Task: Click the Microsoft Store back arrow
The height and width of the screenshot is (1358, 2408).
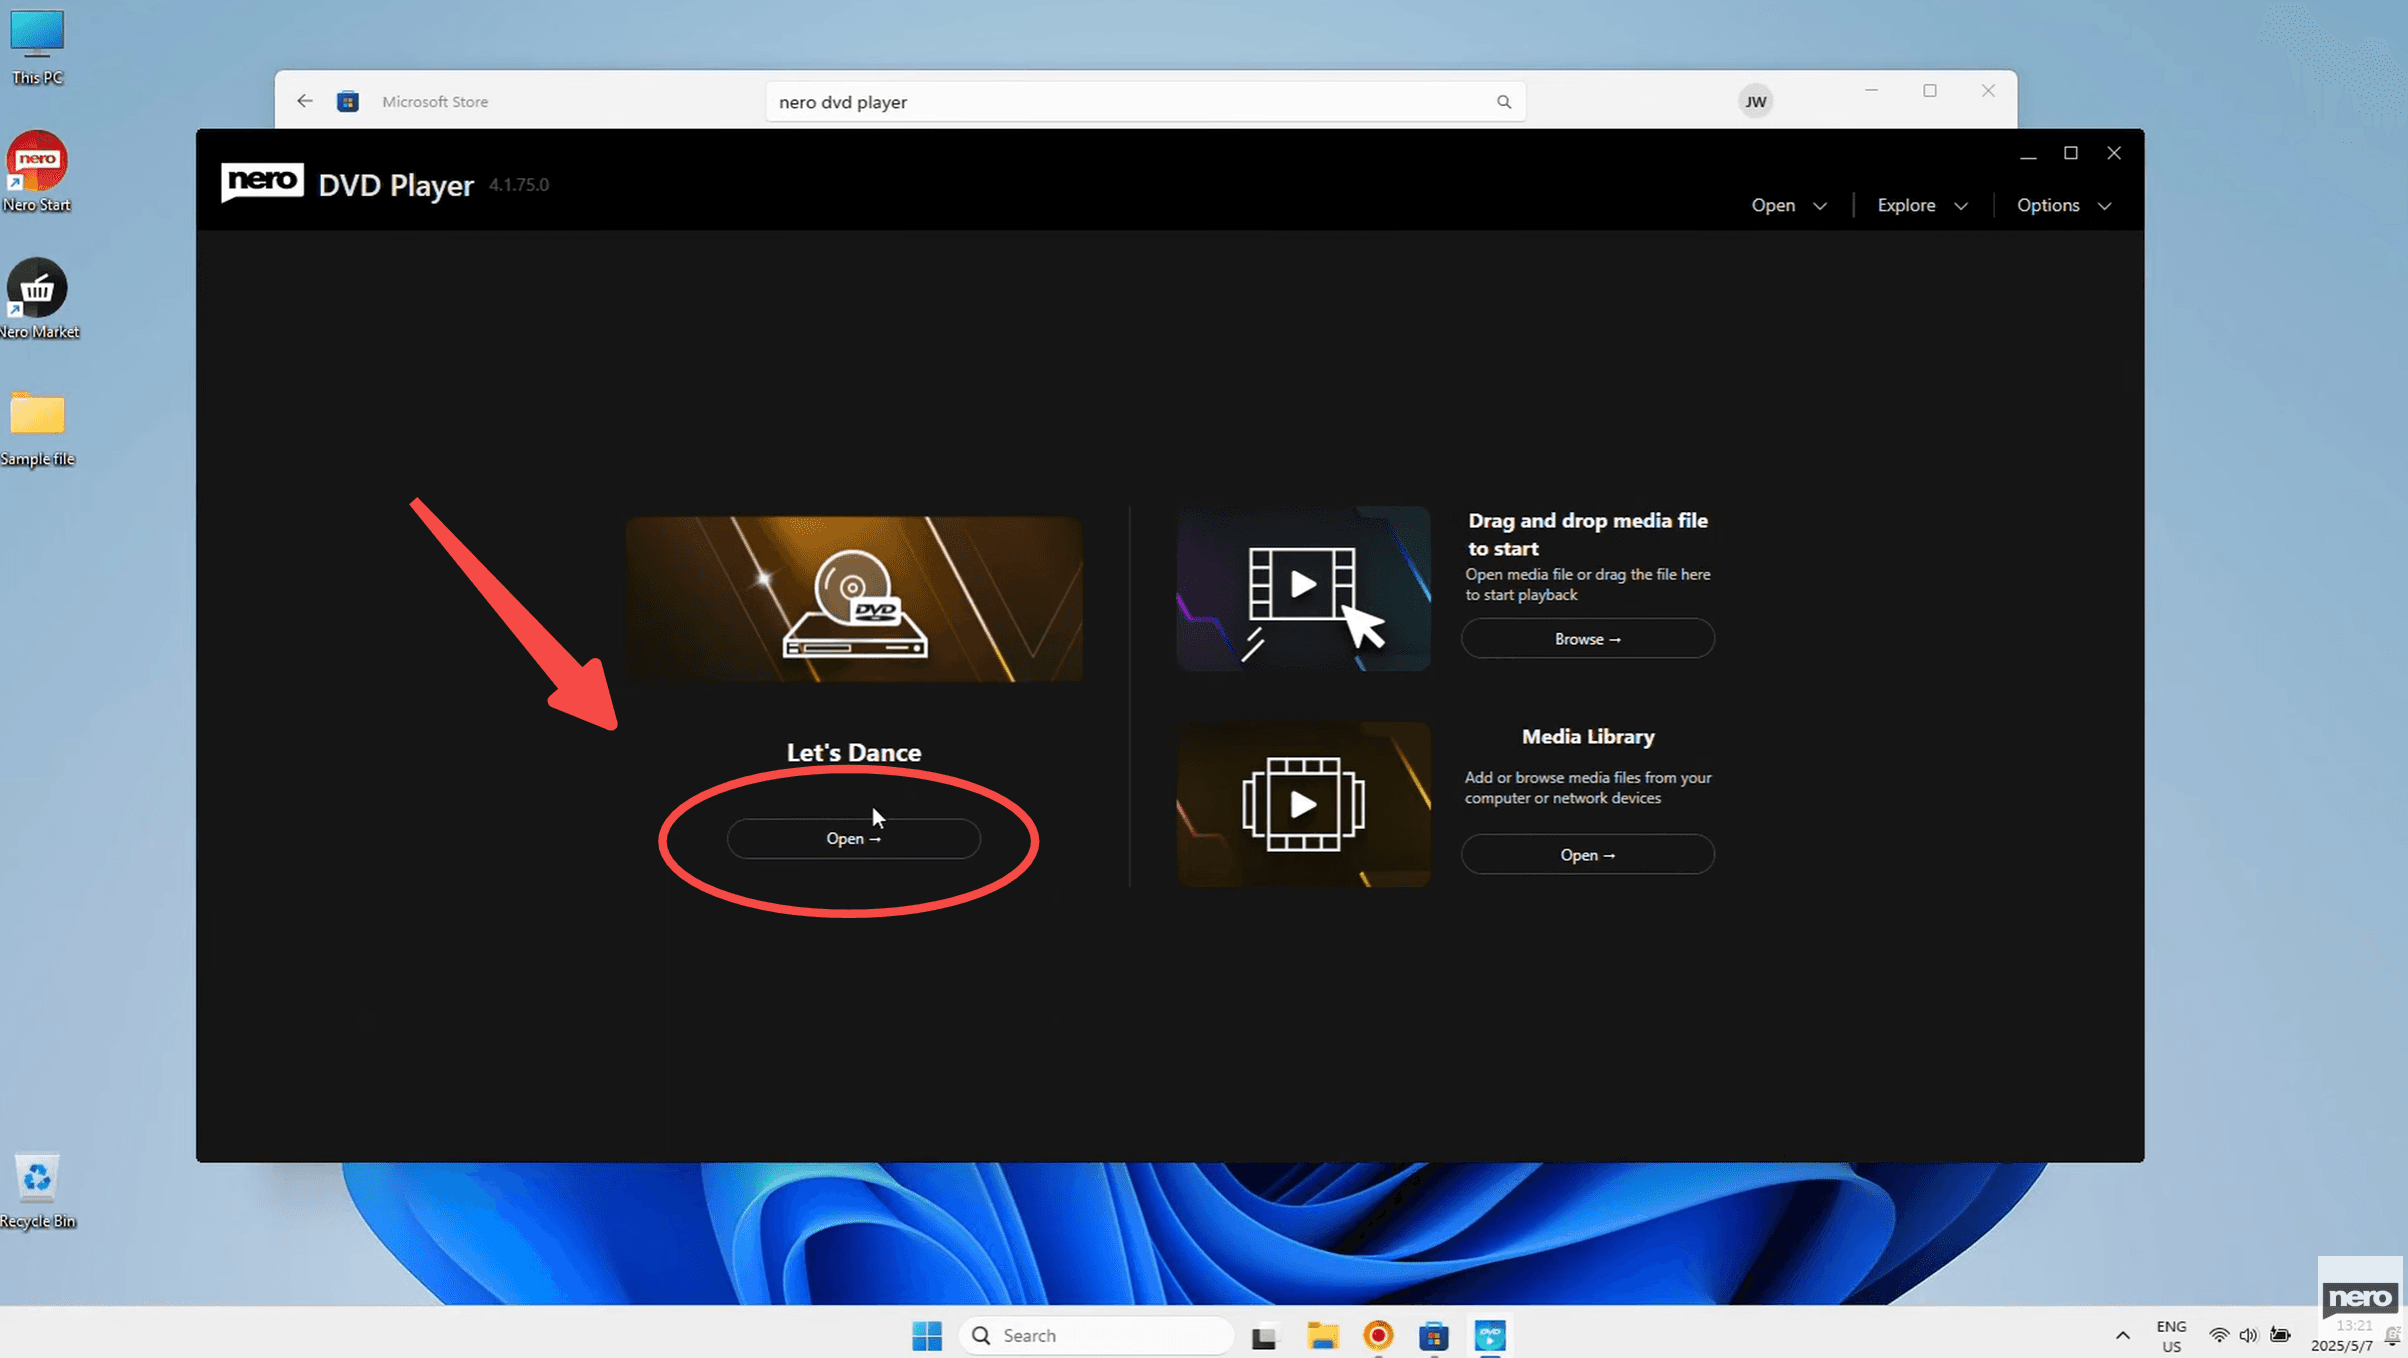Action: (x=305, y=101)
